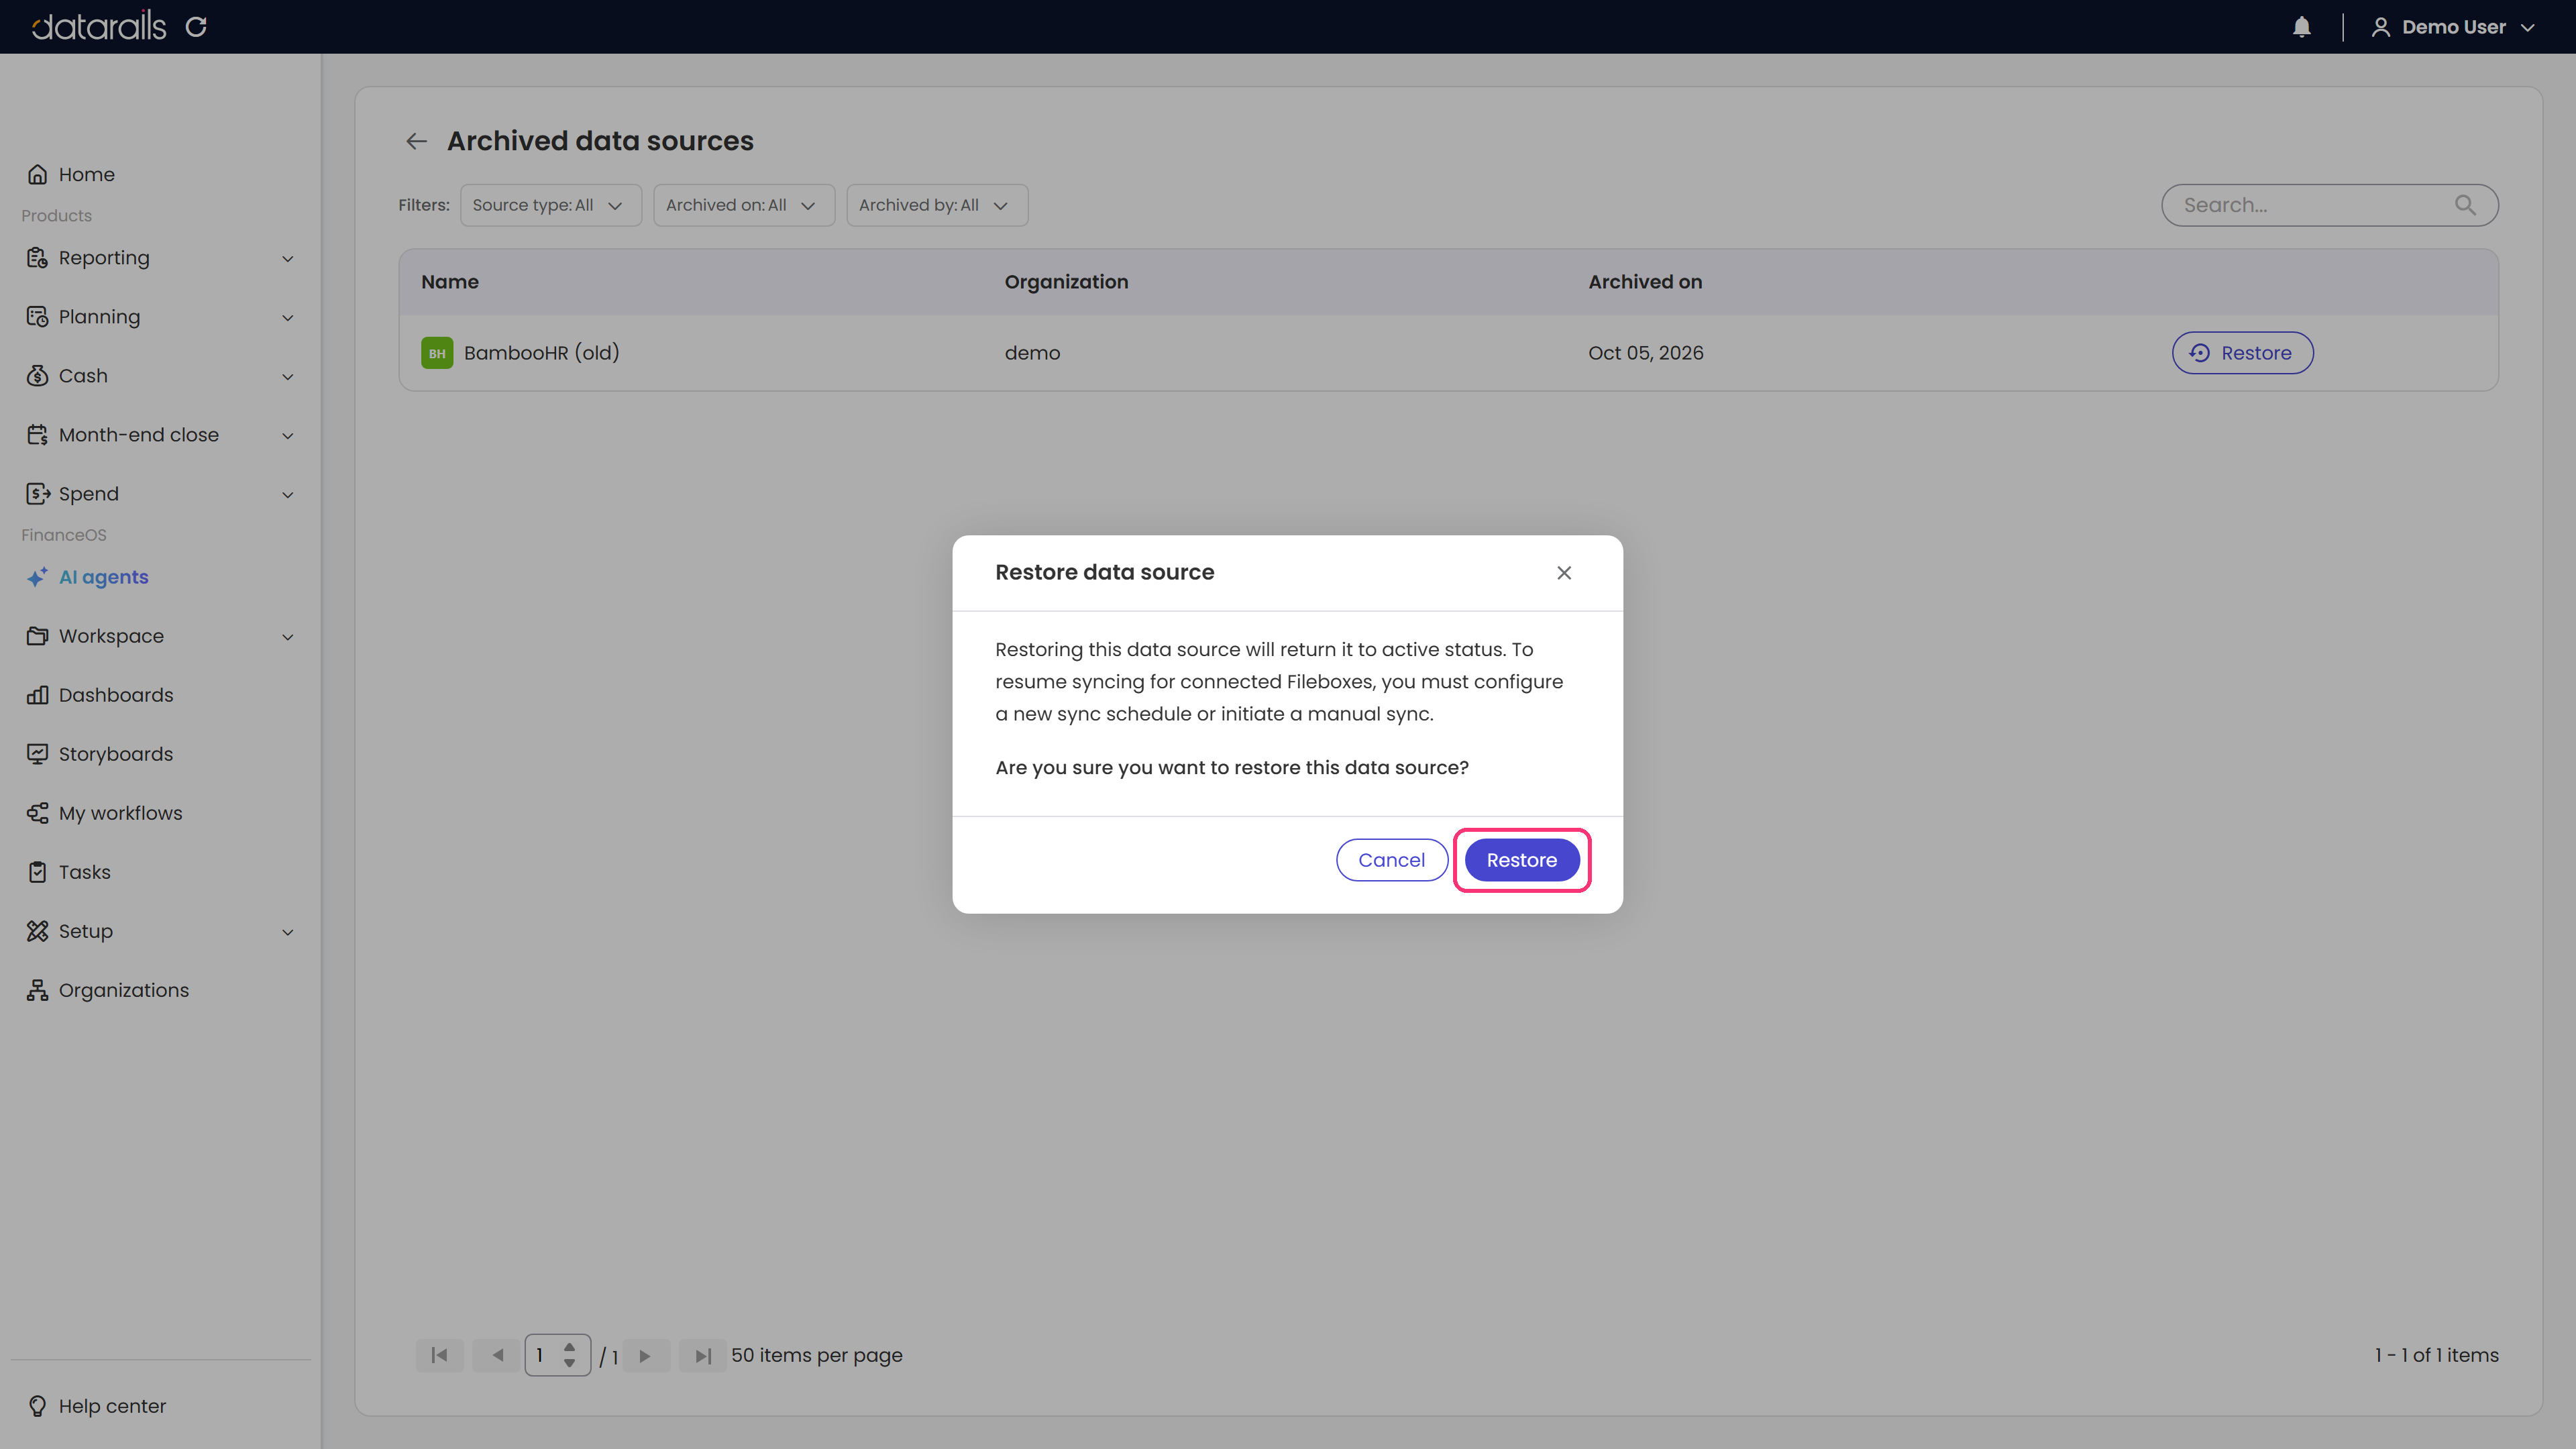The width and height of the screenshot is (2576, 1449).
Task: Click the BambooHR BH source icon
Action: (x=437, y=353)
